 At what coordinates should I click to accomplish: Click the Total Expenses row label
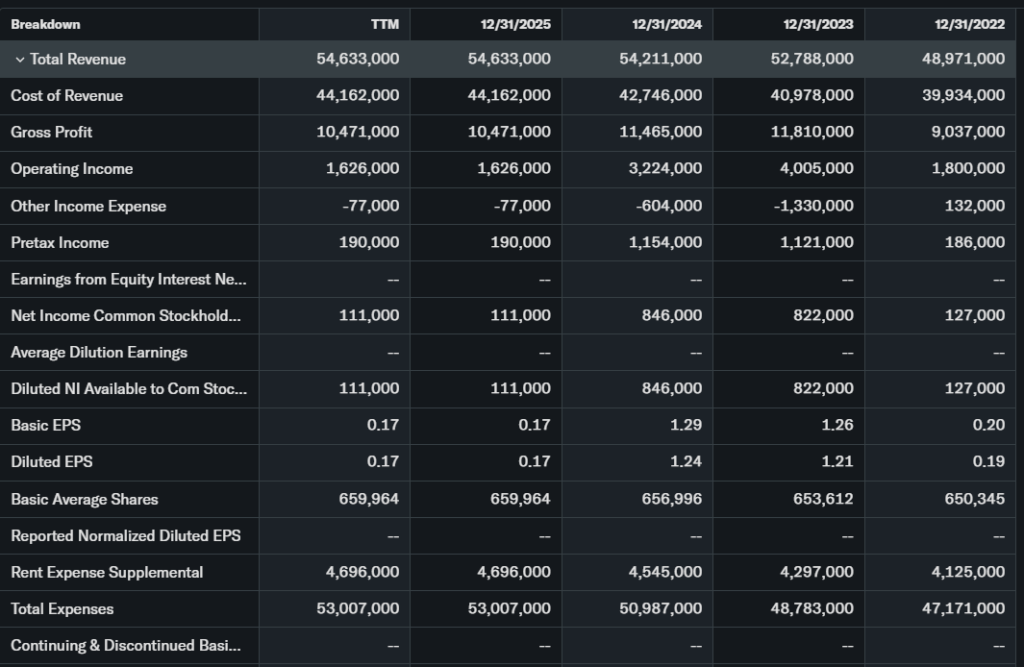(62, 609)
